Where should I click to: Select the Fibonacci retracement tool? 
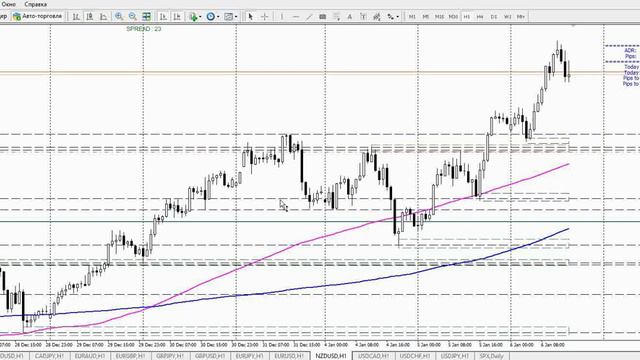pyautogui.click(x=336, y=17)
